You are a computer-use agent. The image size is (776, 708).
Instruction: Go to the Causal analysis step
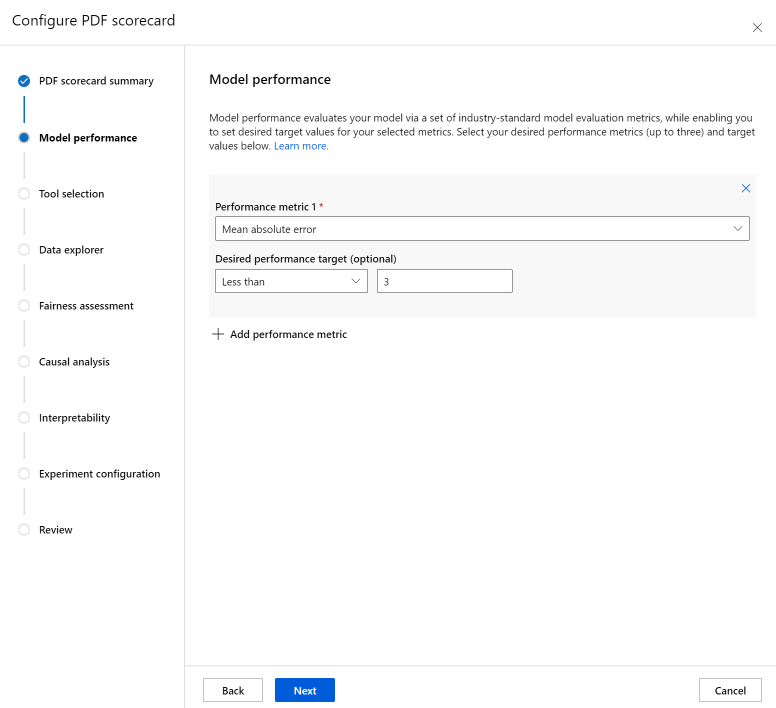[74, 362]
